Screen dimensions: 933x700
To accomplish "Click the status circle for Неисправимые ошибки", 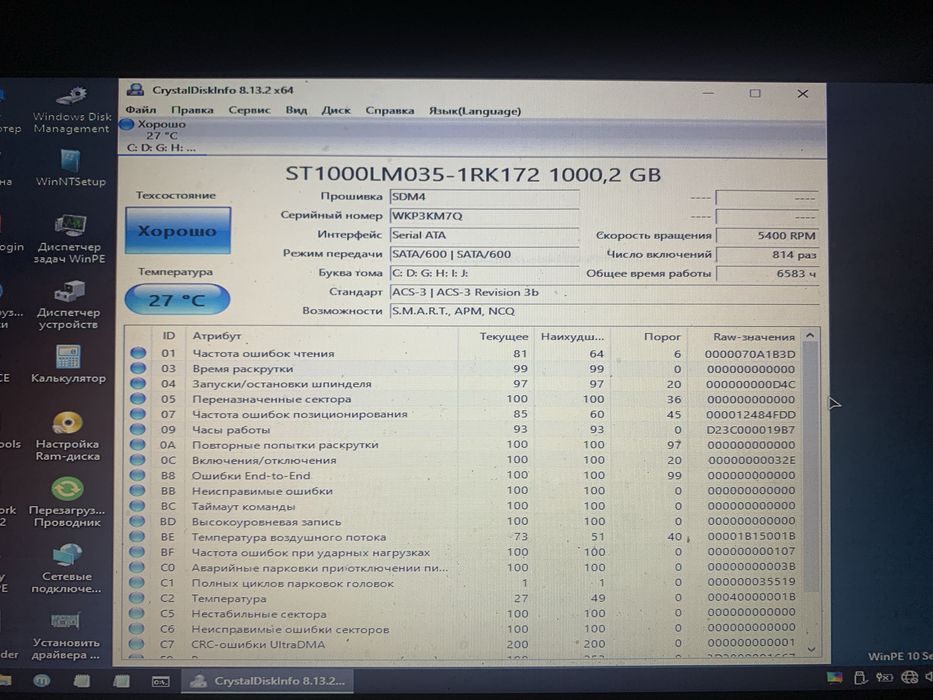I will click(137, 490).
